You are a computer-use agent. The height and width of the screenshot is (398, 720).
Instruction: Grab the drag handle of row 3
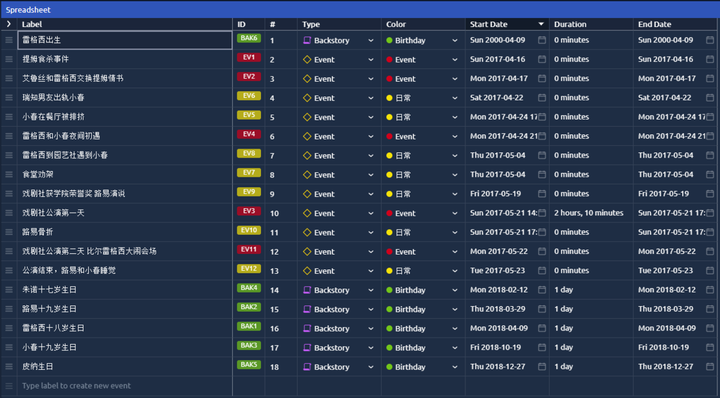pos(9,78)
